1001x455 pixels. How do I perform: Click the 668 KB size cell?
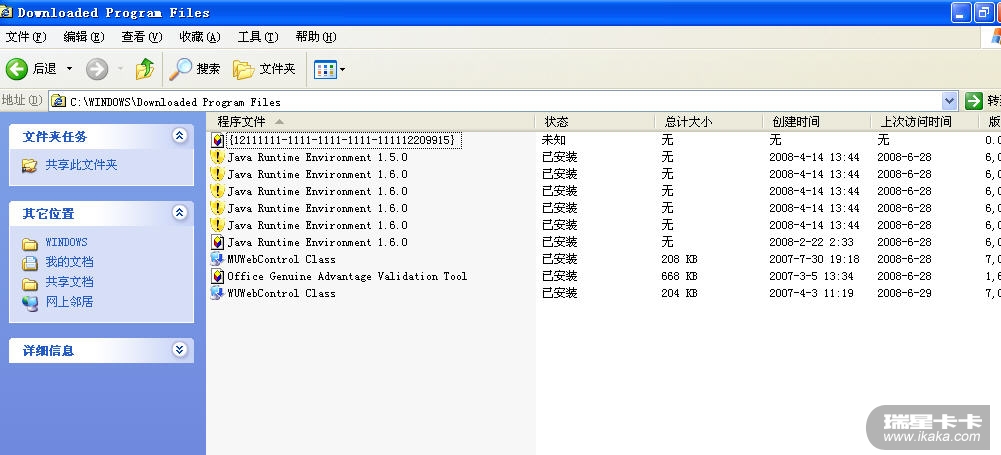(x=680, y=276)
